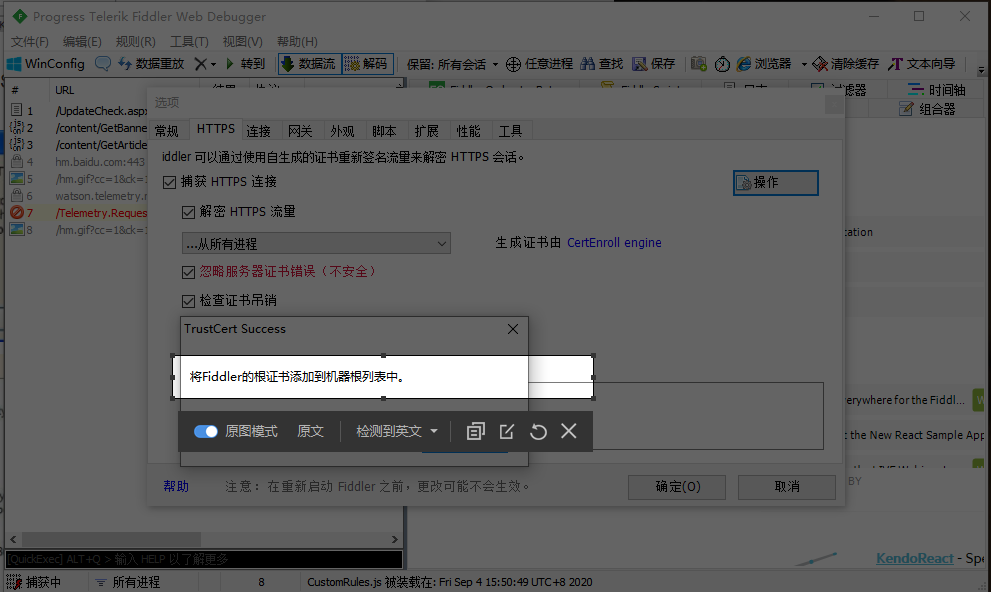Toggle 捕获 HTTPS 连接 checkbox
Image resolution: width=991 pixels, height=592 pixels.
(169, 183)
